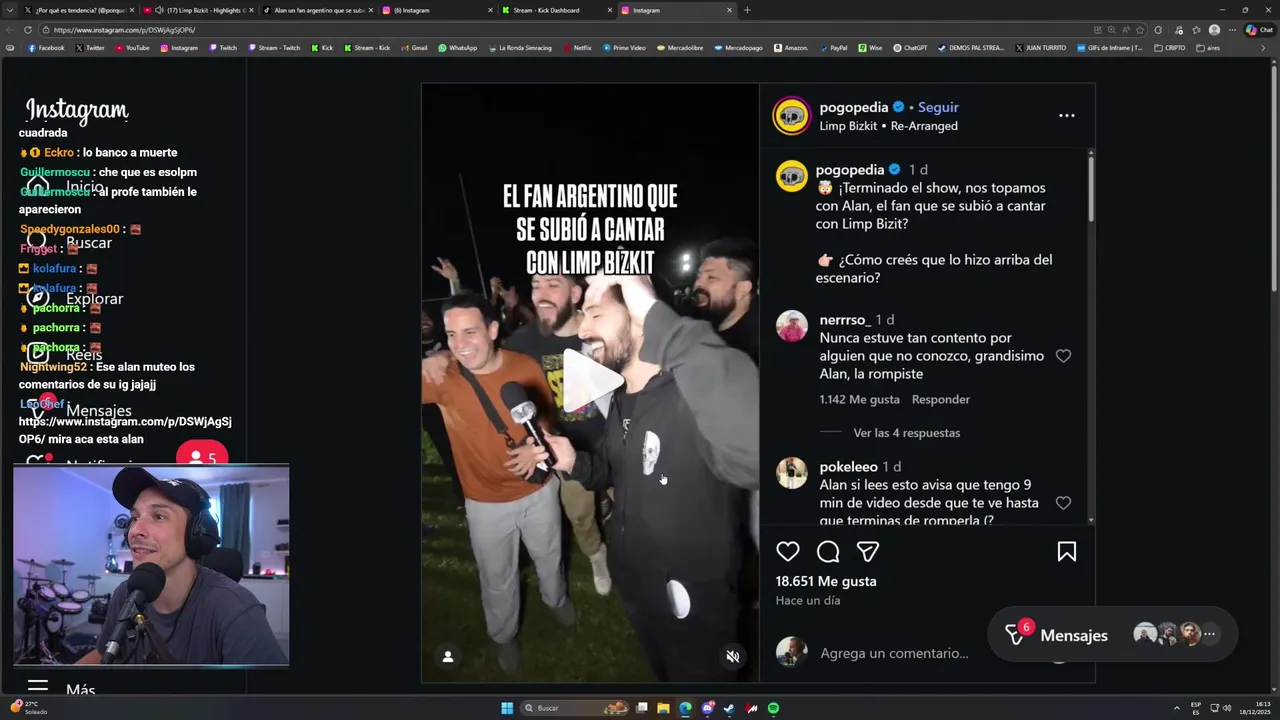Open Reels in the Instagram sidebar
The width and height of the screenshot is (1280, 720).
[x=66, y=355]
